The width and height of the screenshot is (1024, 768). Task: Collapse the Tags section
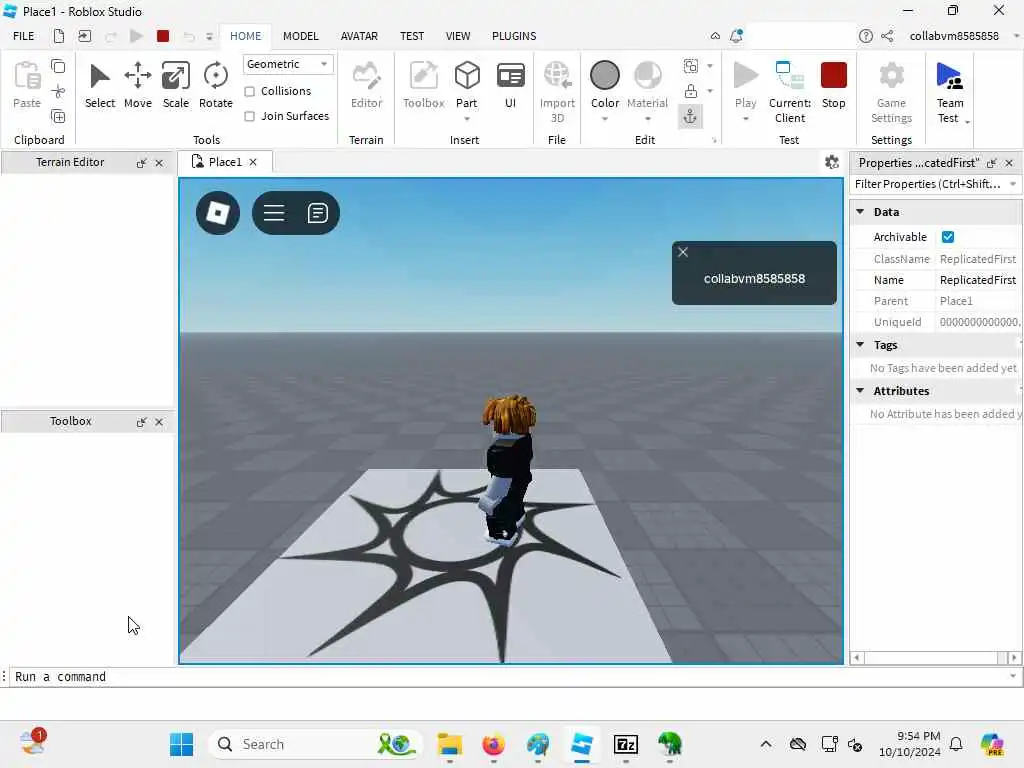pos(860,344)
